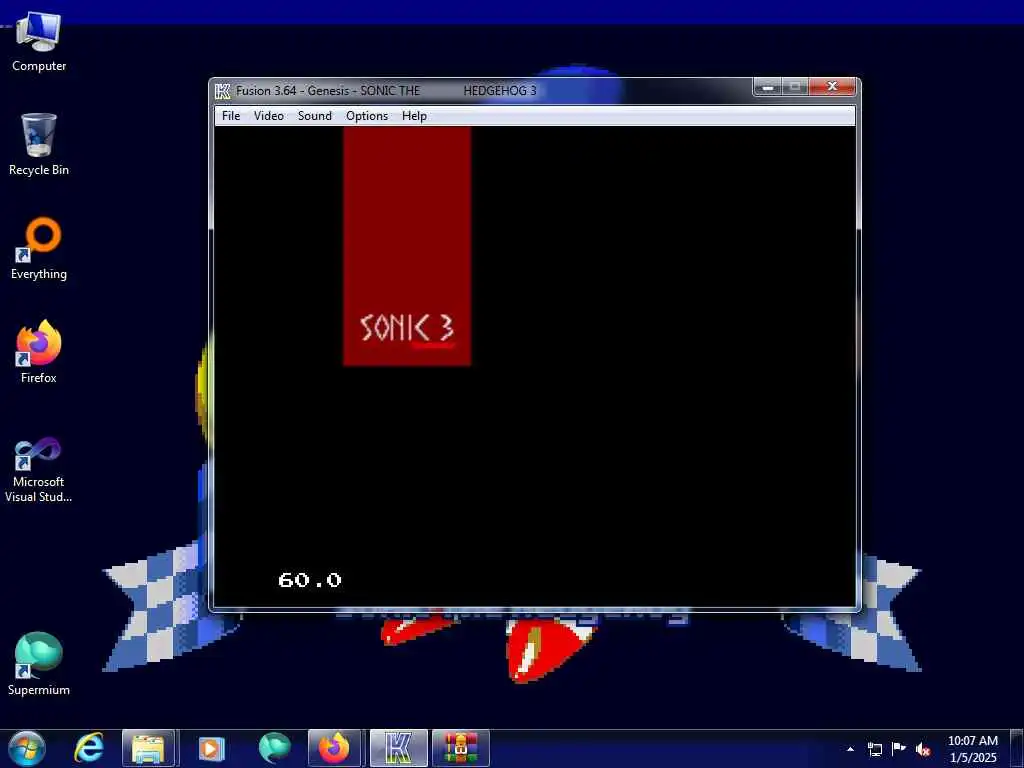The height and width of the screenshot is (768, 1024).
Task: Click the Fusion 3.64 window title text
Action: click(386, 91)
